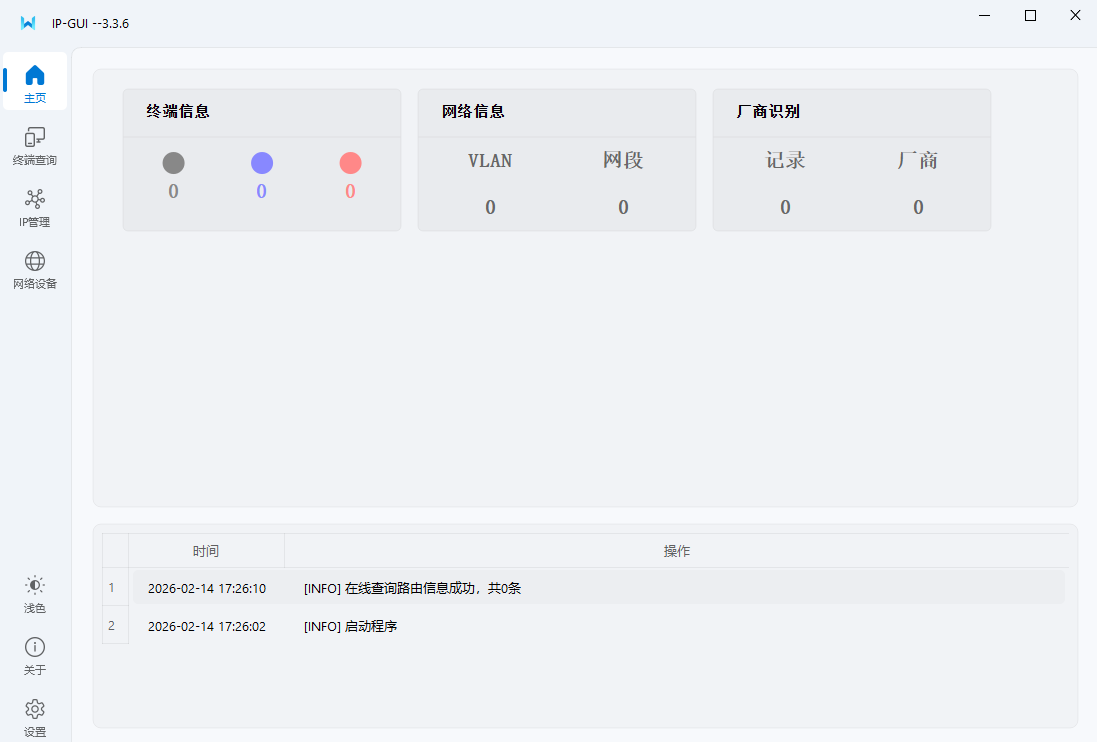The width and height of the screenshot is (1097, 742).
Task: Click the gray status dot under 终端信息
Action: pyautogui.click(x=172, y=162)
